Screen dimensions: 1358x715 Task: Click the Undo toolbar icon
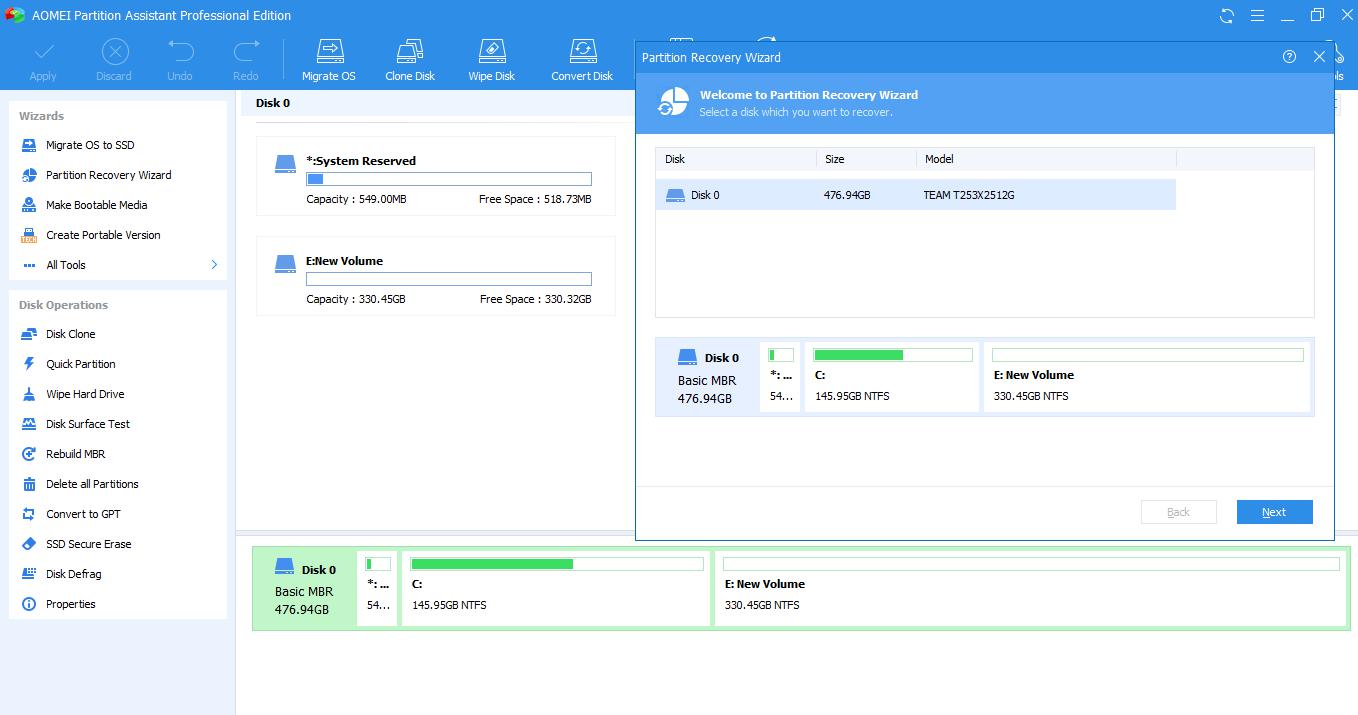coord(180,60)
